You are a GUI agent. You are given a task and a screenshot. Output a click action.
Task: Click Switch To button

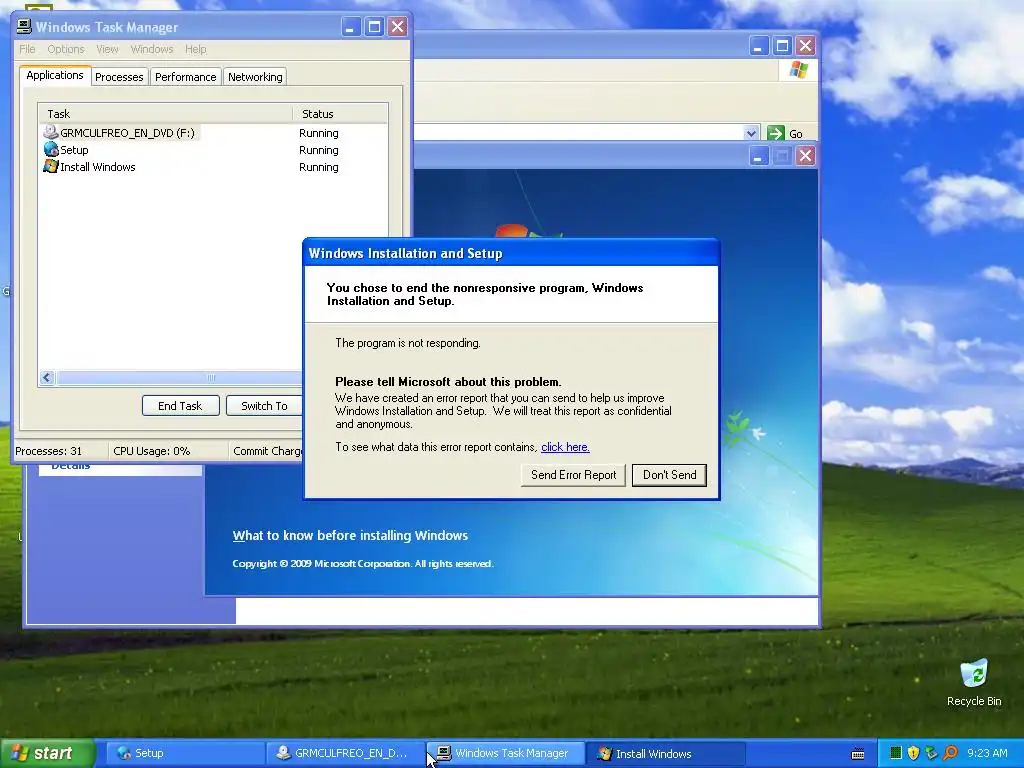264,406
